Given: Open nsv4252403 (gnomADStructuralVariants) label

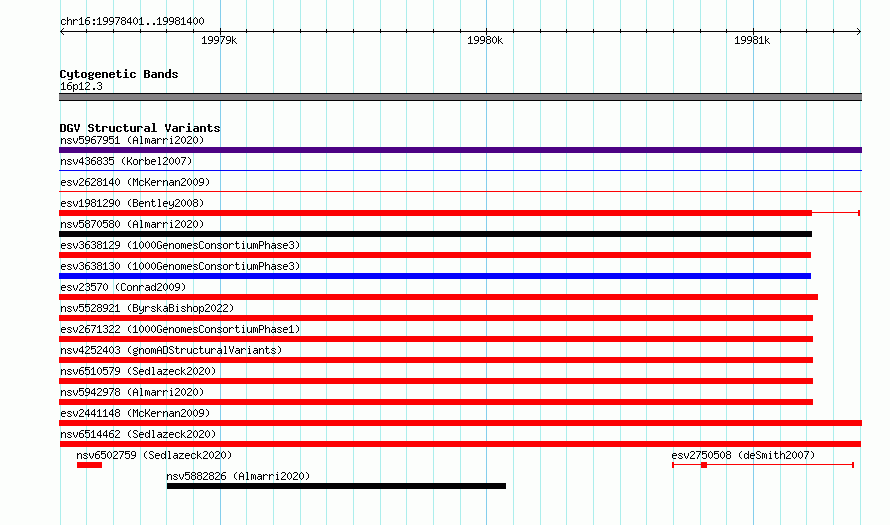Looking at the screenshot, I should click(171, 350).
